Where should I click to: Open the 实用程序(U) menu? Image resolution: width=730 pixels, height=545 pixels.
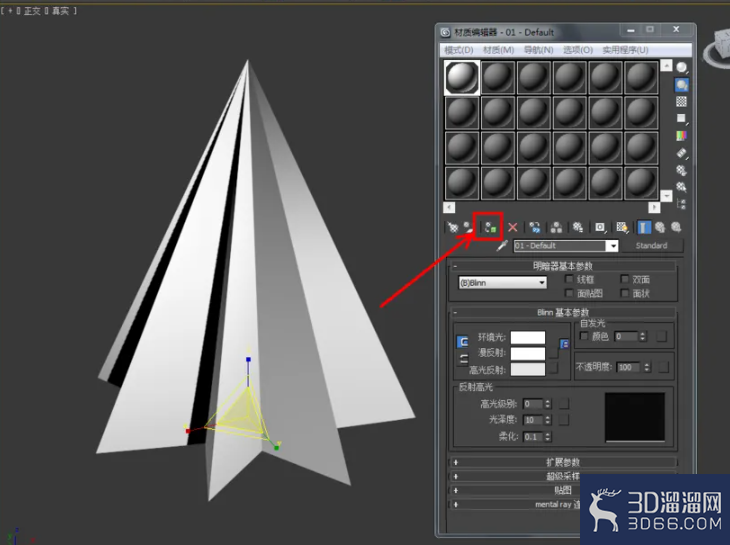click(x=625, y=50)
